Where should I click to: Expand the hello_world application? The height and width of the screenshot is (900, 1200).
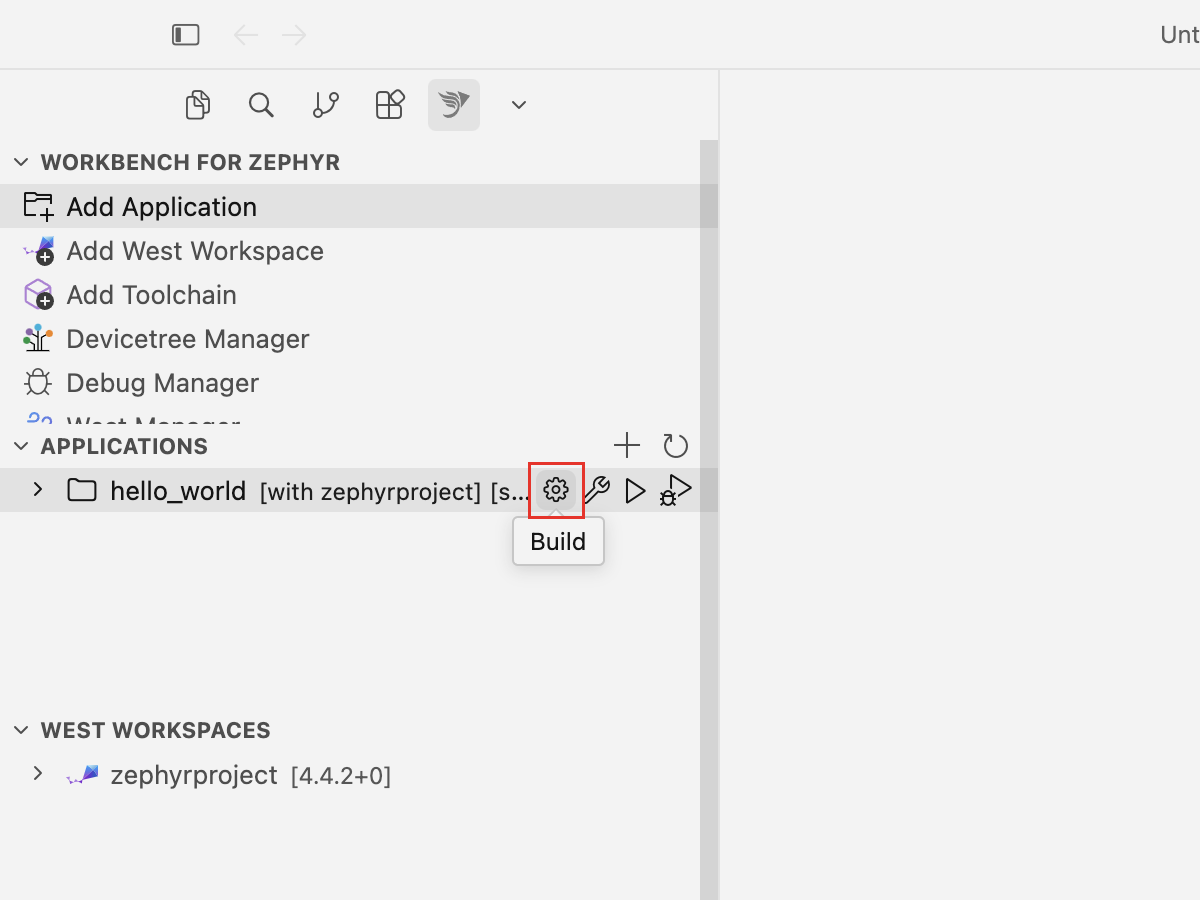pyautogui.click(x=38, y=490)
